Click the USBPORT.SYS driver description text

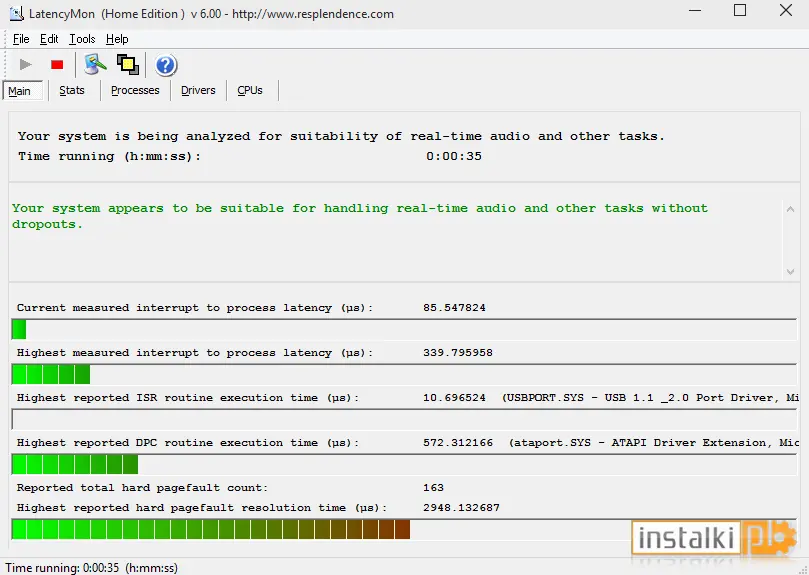click(x=650, y=397)
